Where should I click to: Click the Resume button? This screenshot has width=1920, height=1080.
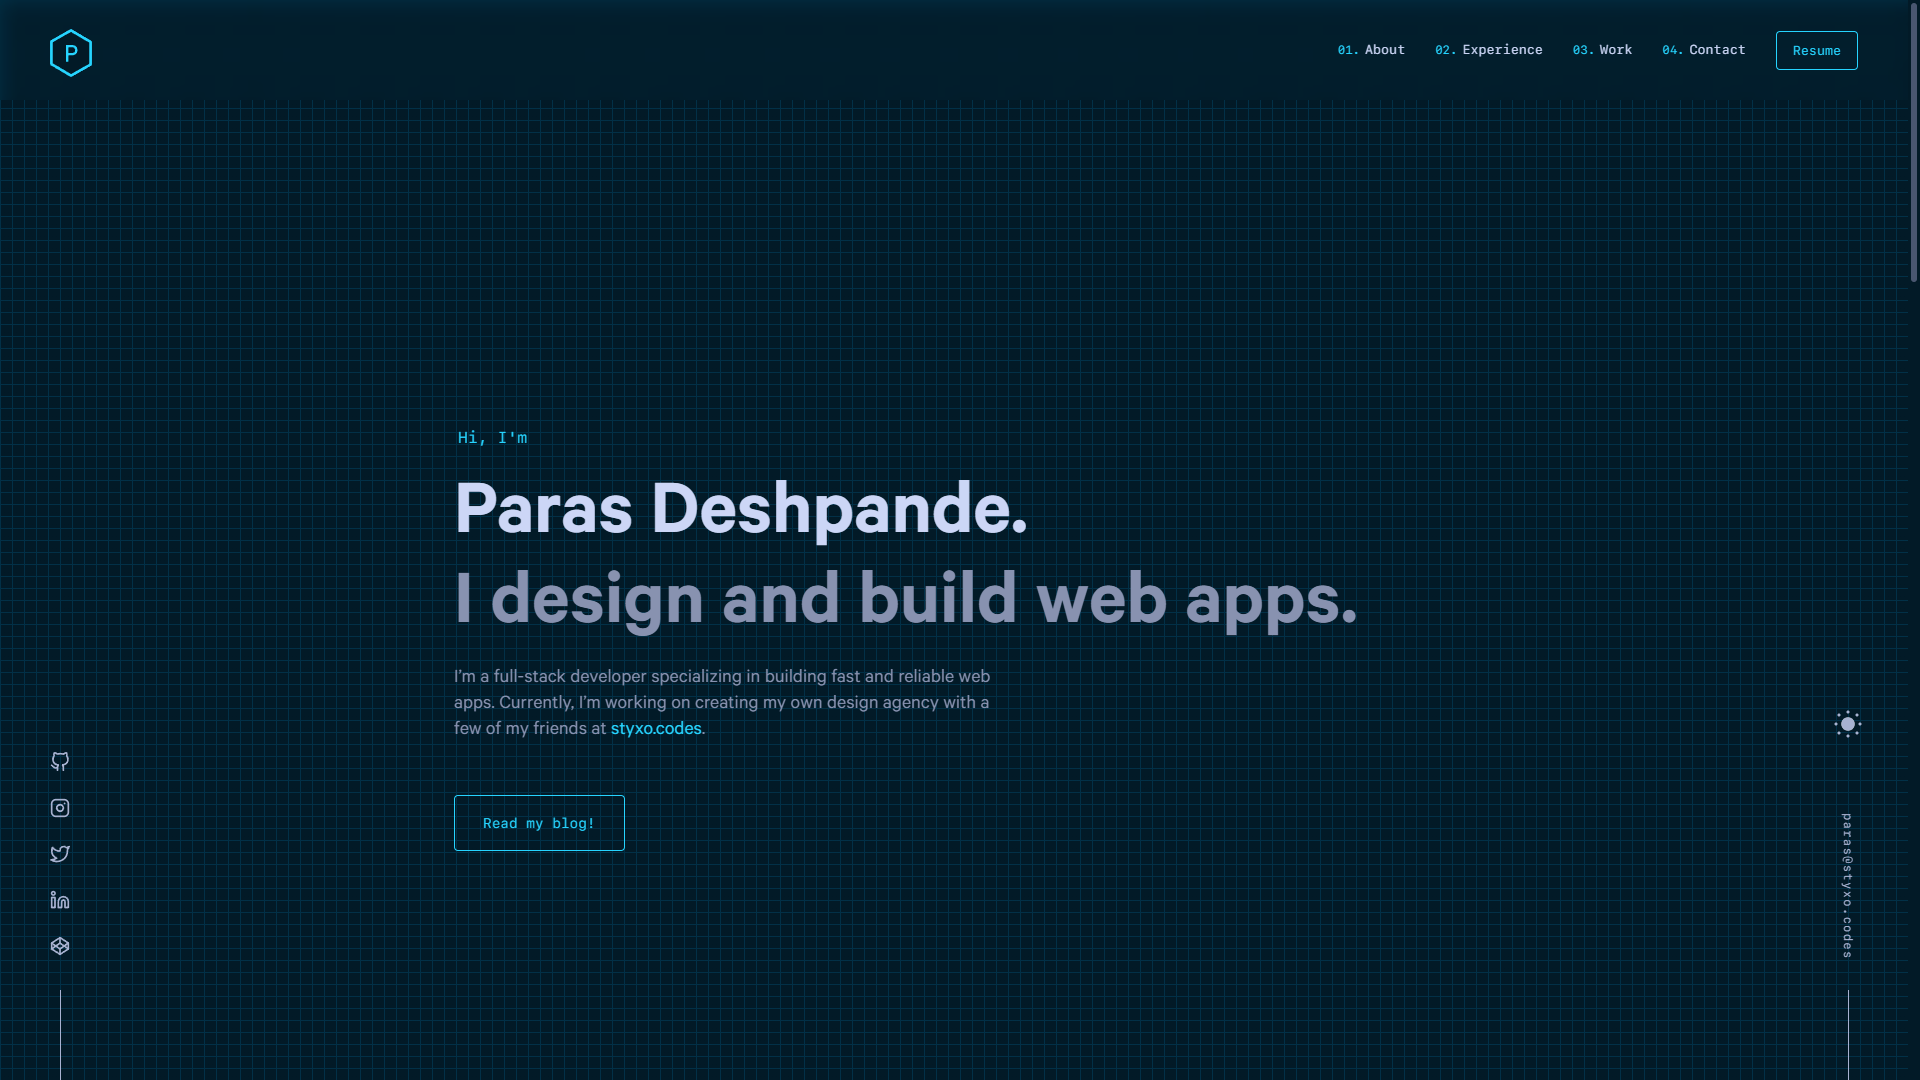pos(1816,51)
